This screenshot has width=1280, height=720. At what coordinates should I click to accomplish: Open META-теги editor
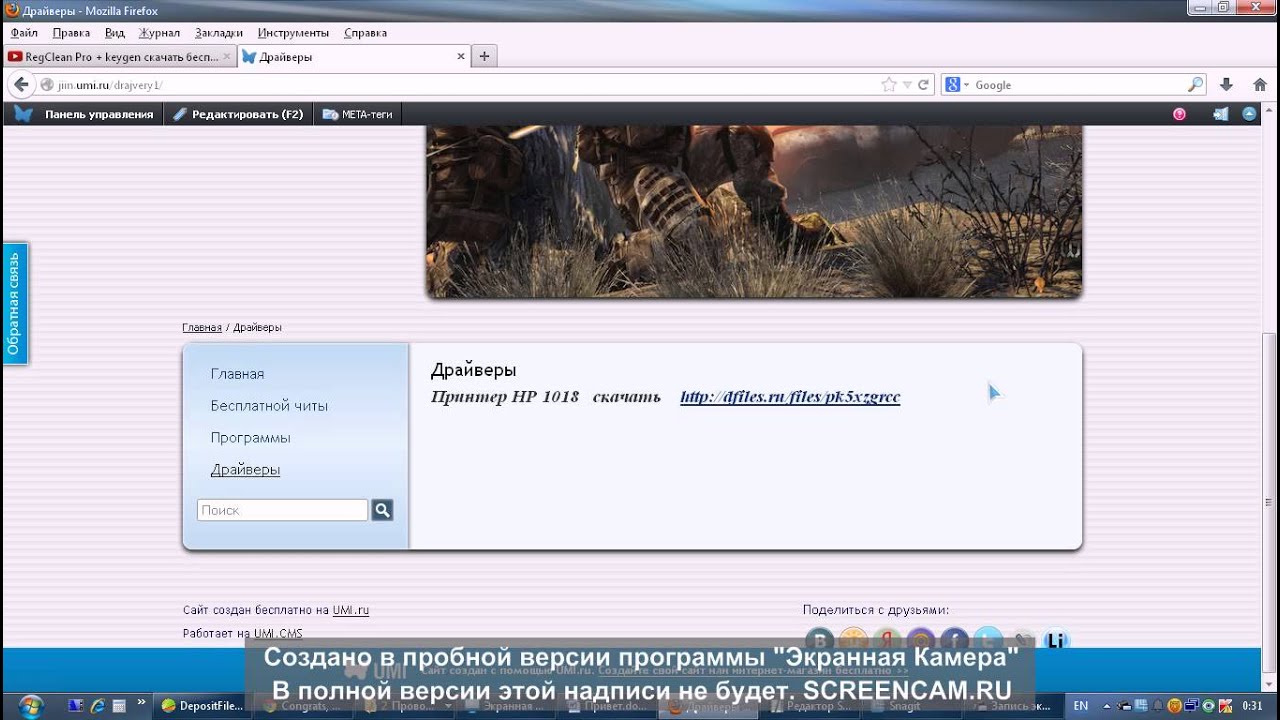point(358,114)
